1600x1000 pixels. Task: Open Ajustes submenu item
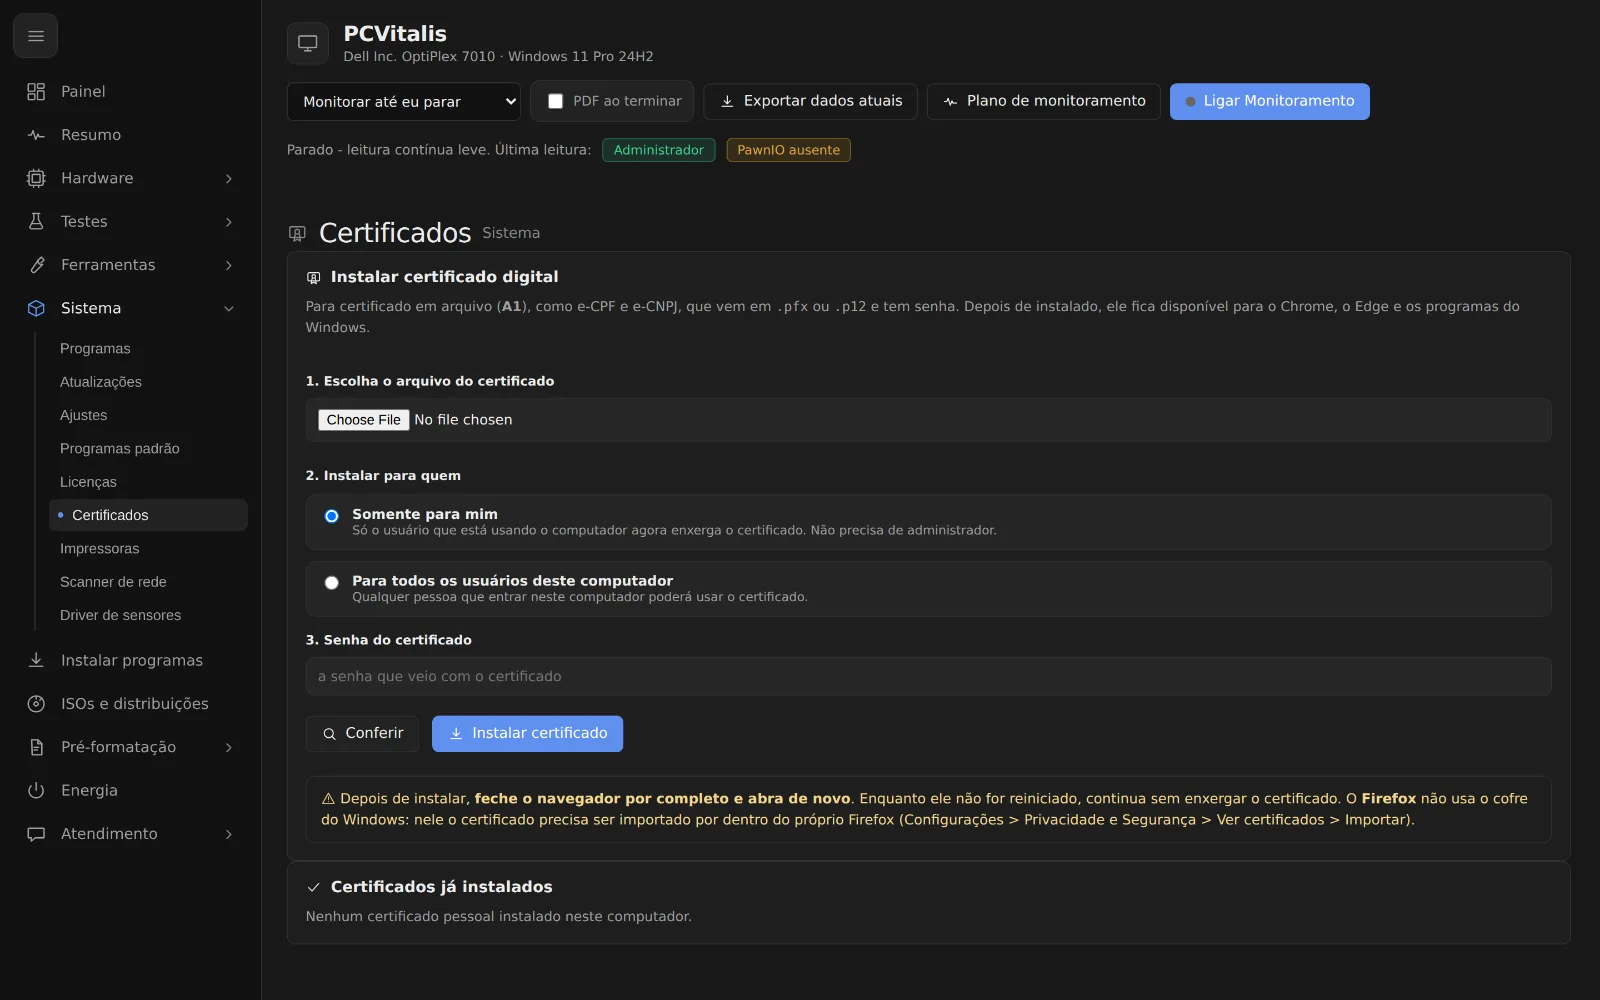click(x=148, y=415)
